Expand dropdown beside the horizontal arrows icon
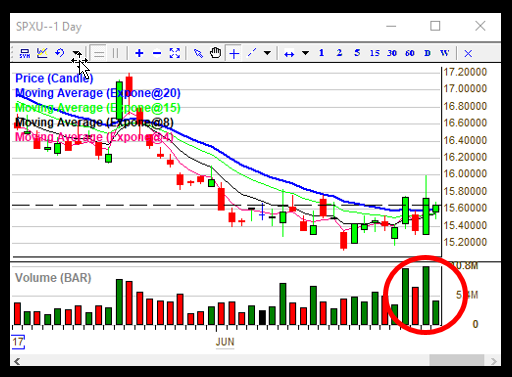The width and height of the screenshot is (512, 377). pyautogui.click(x=305, y=53)
